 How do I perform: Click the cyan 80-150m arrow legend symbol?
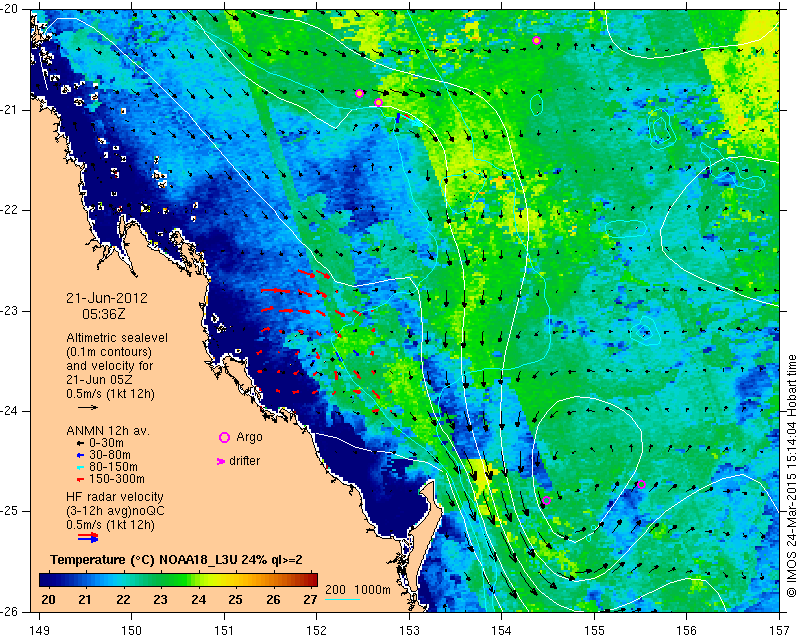click(x=80, y=467)
